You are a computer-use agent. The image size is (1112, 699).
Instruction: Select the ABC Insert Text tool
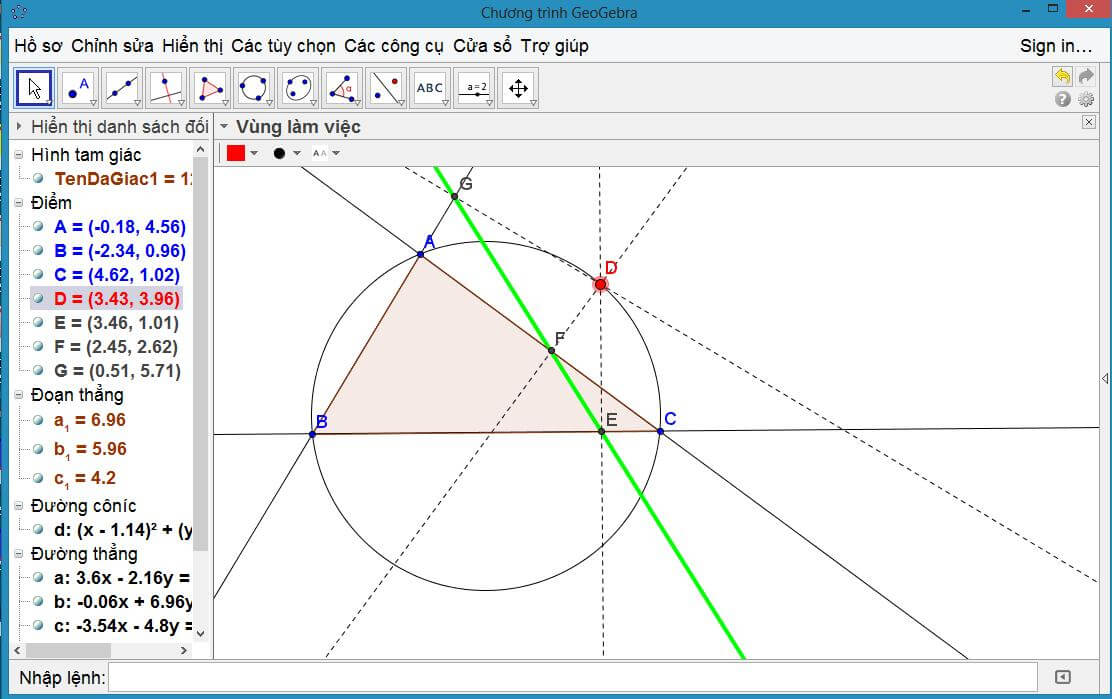pos(430,88)
